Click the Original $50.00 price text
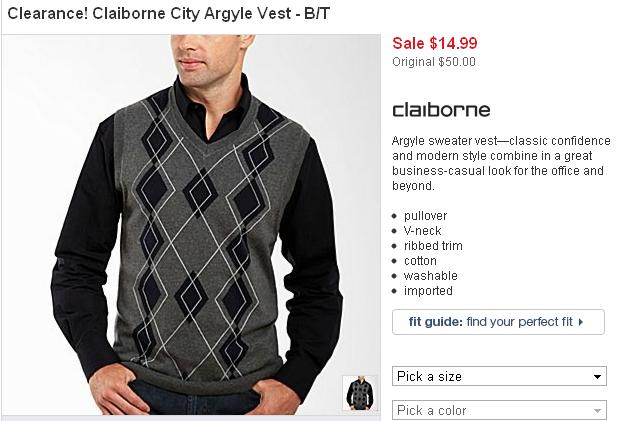The image size is (624, 421). tap(434, 62)
